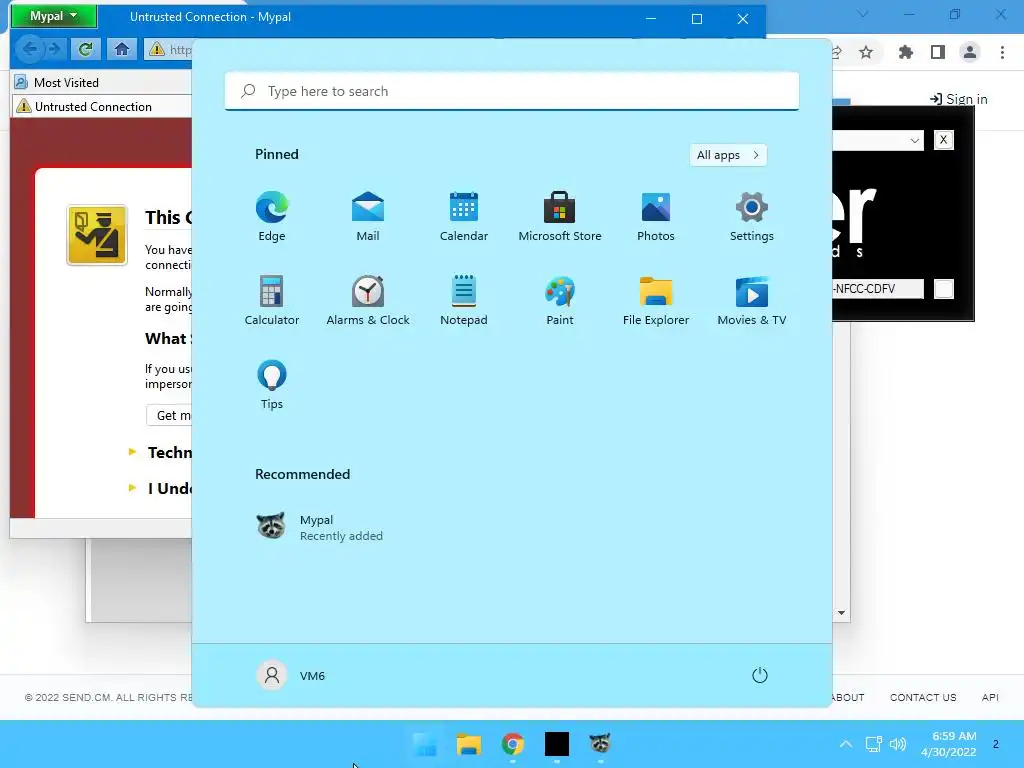The image size is (1024, 768).
Task: Open the Contact Us footer link
Action: click(x=923, y=697)
